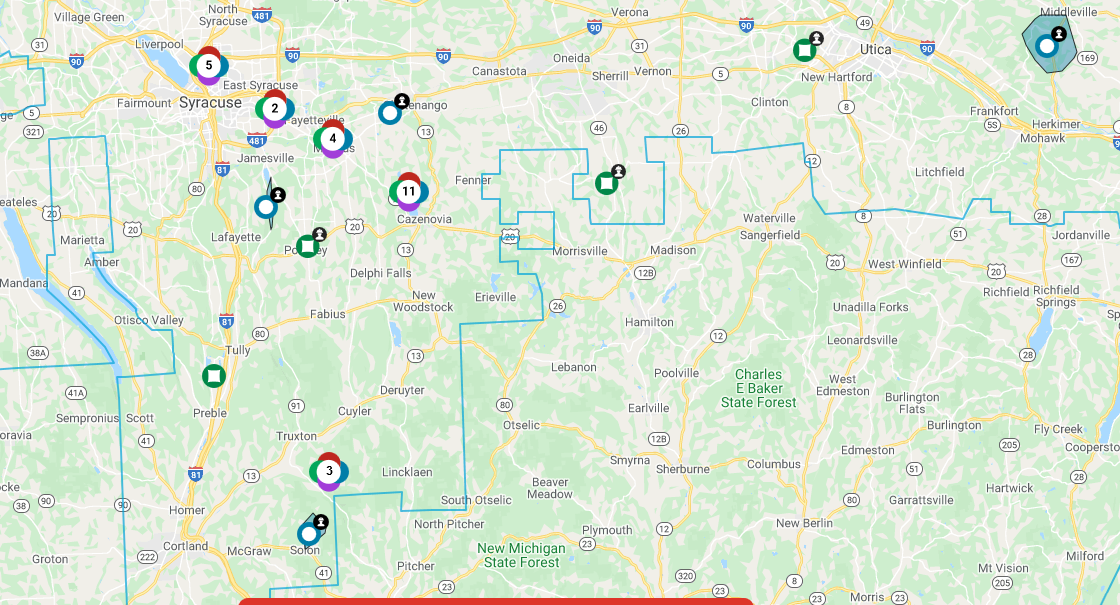Open the outage cluster labeled 5
The image size is (1120, 605).
pyautogui.click(x=209, y=66)
